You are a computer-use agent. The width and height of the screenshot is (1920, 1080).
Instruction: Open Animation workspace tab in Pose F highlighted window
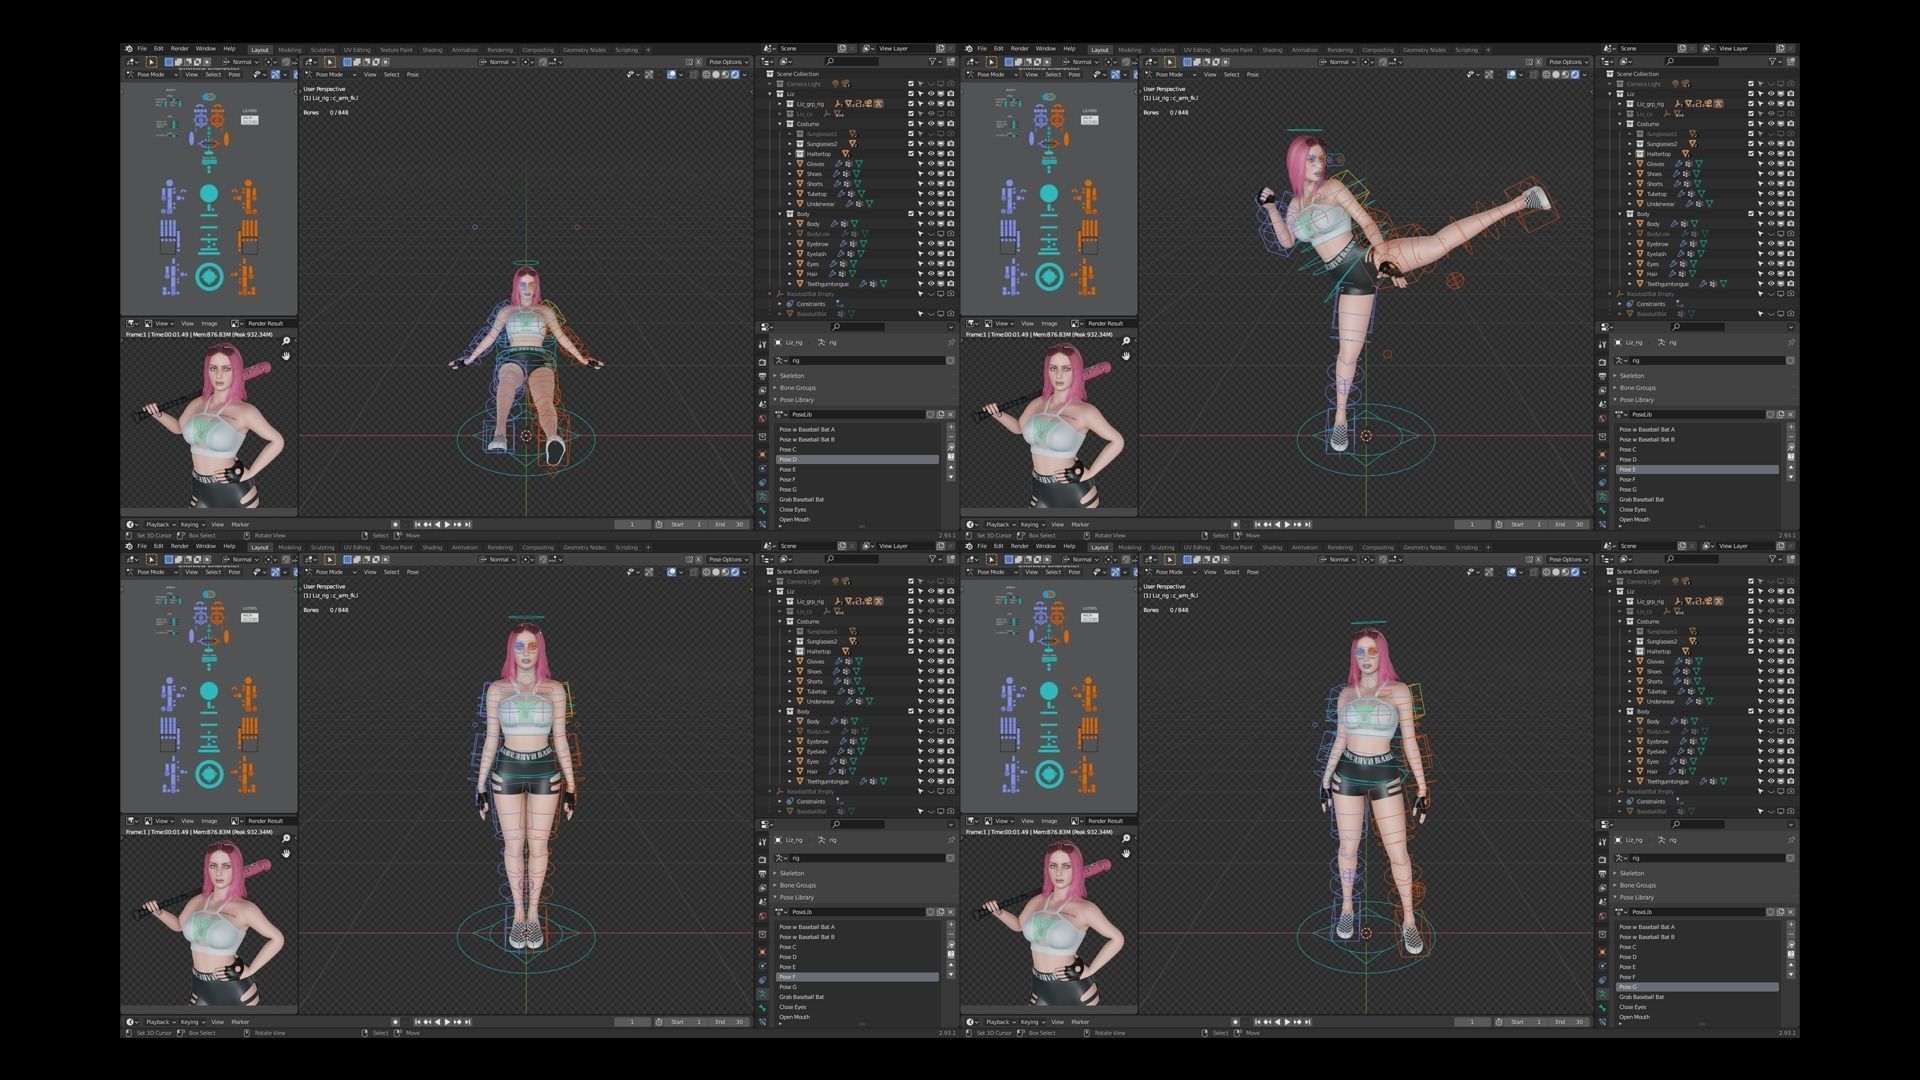pyautogui.click(x=465, y=547)
